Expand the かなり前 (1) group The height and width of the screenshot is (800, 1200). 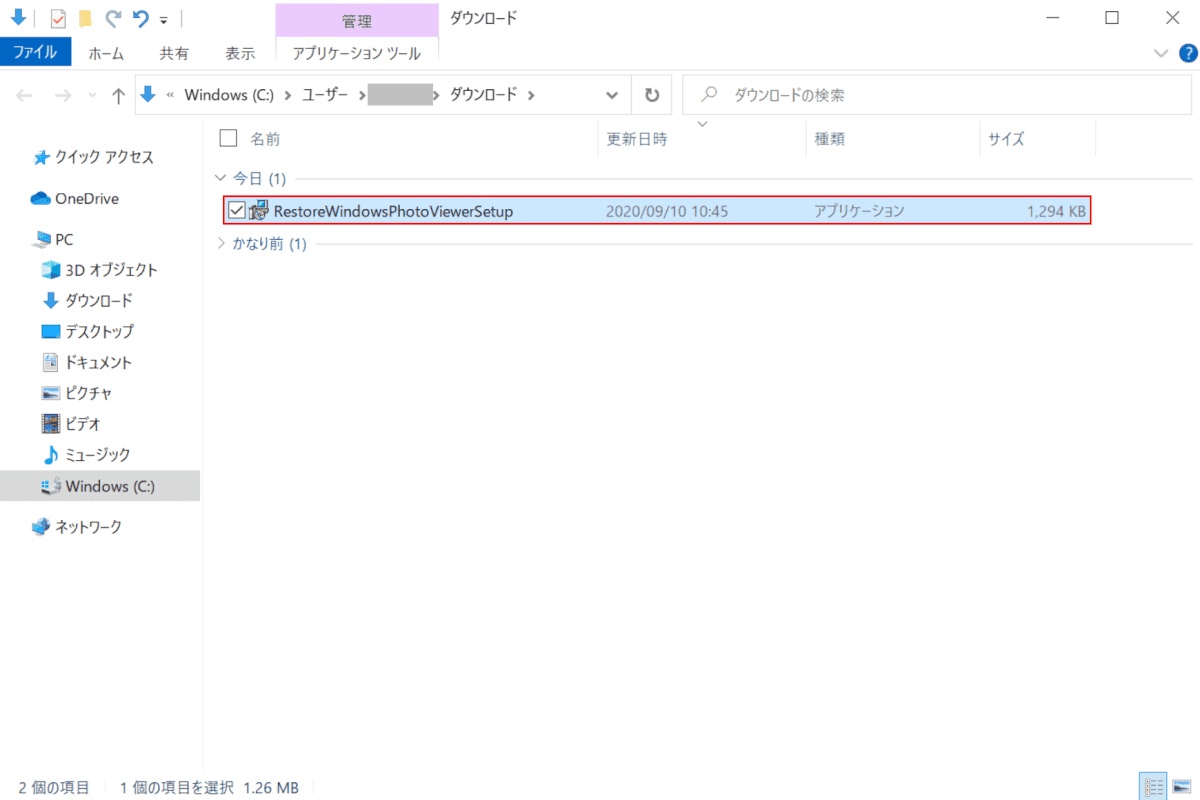tap(221, 243)
